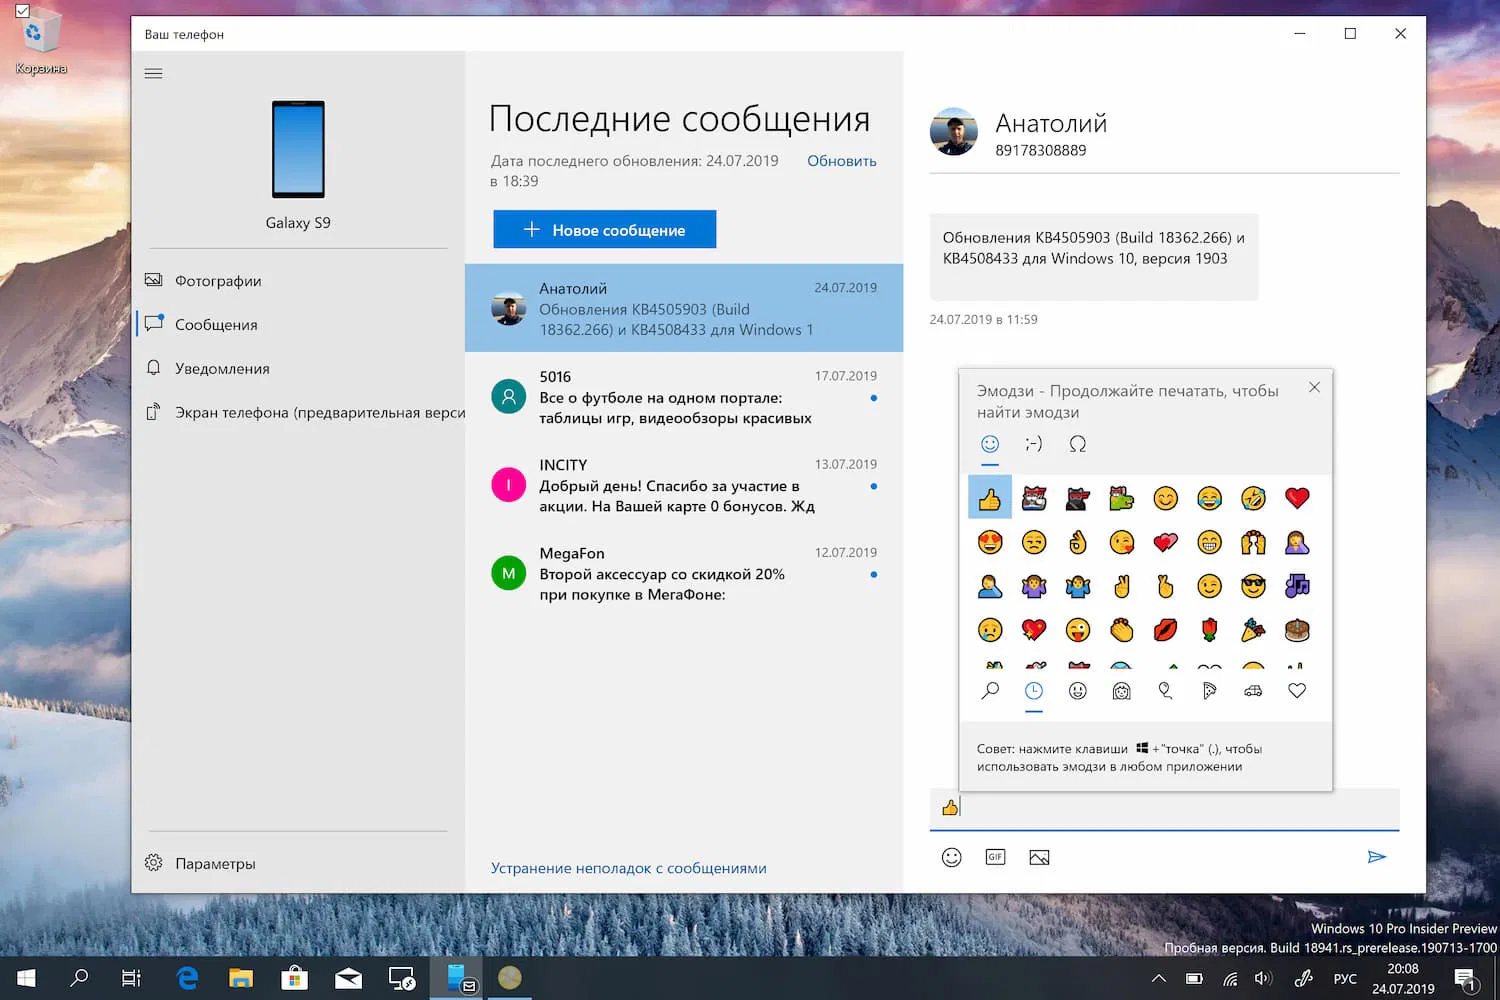
Task: Choose the birthday cake emoji
Action: (1297, 630)
